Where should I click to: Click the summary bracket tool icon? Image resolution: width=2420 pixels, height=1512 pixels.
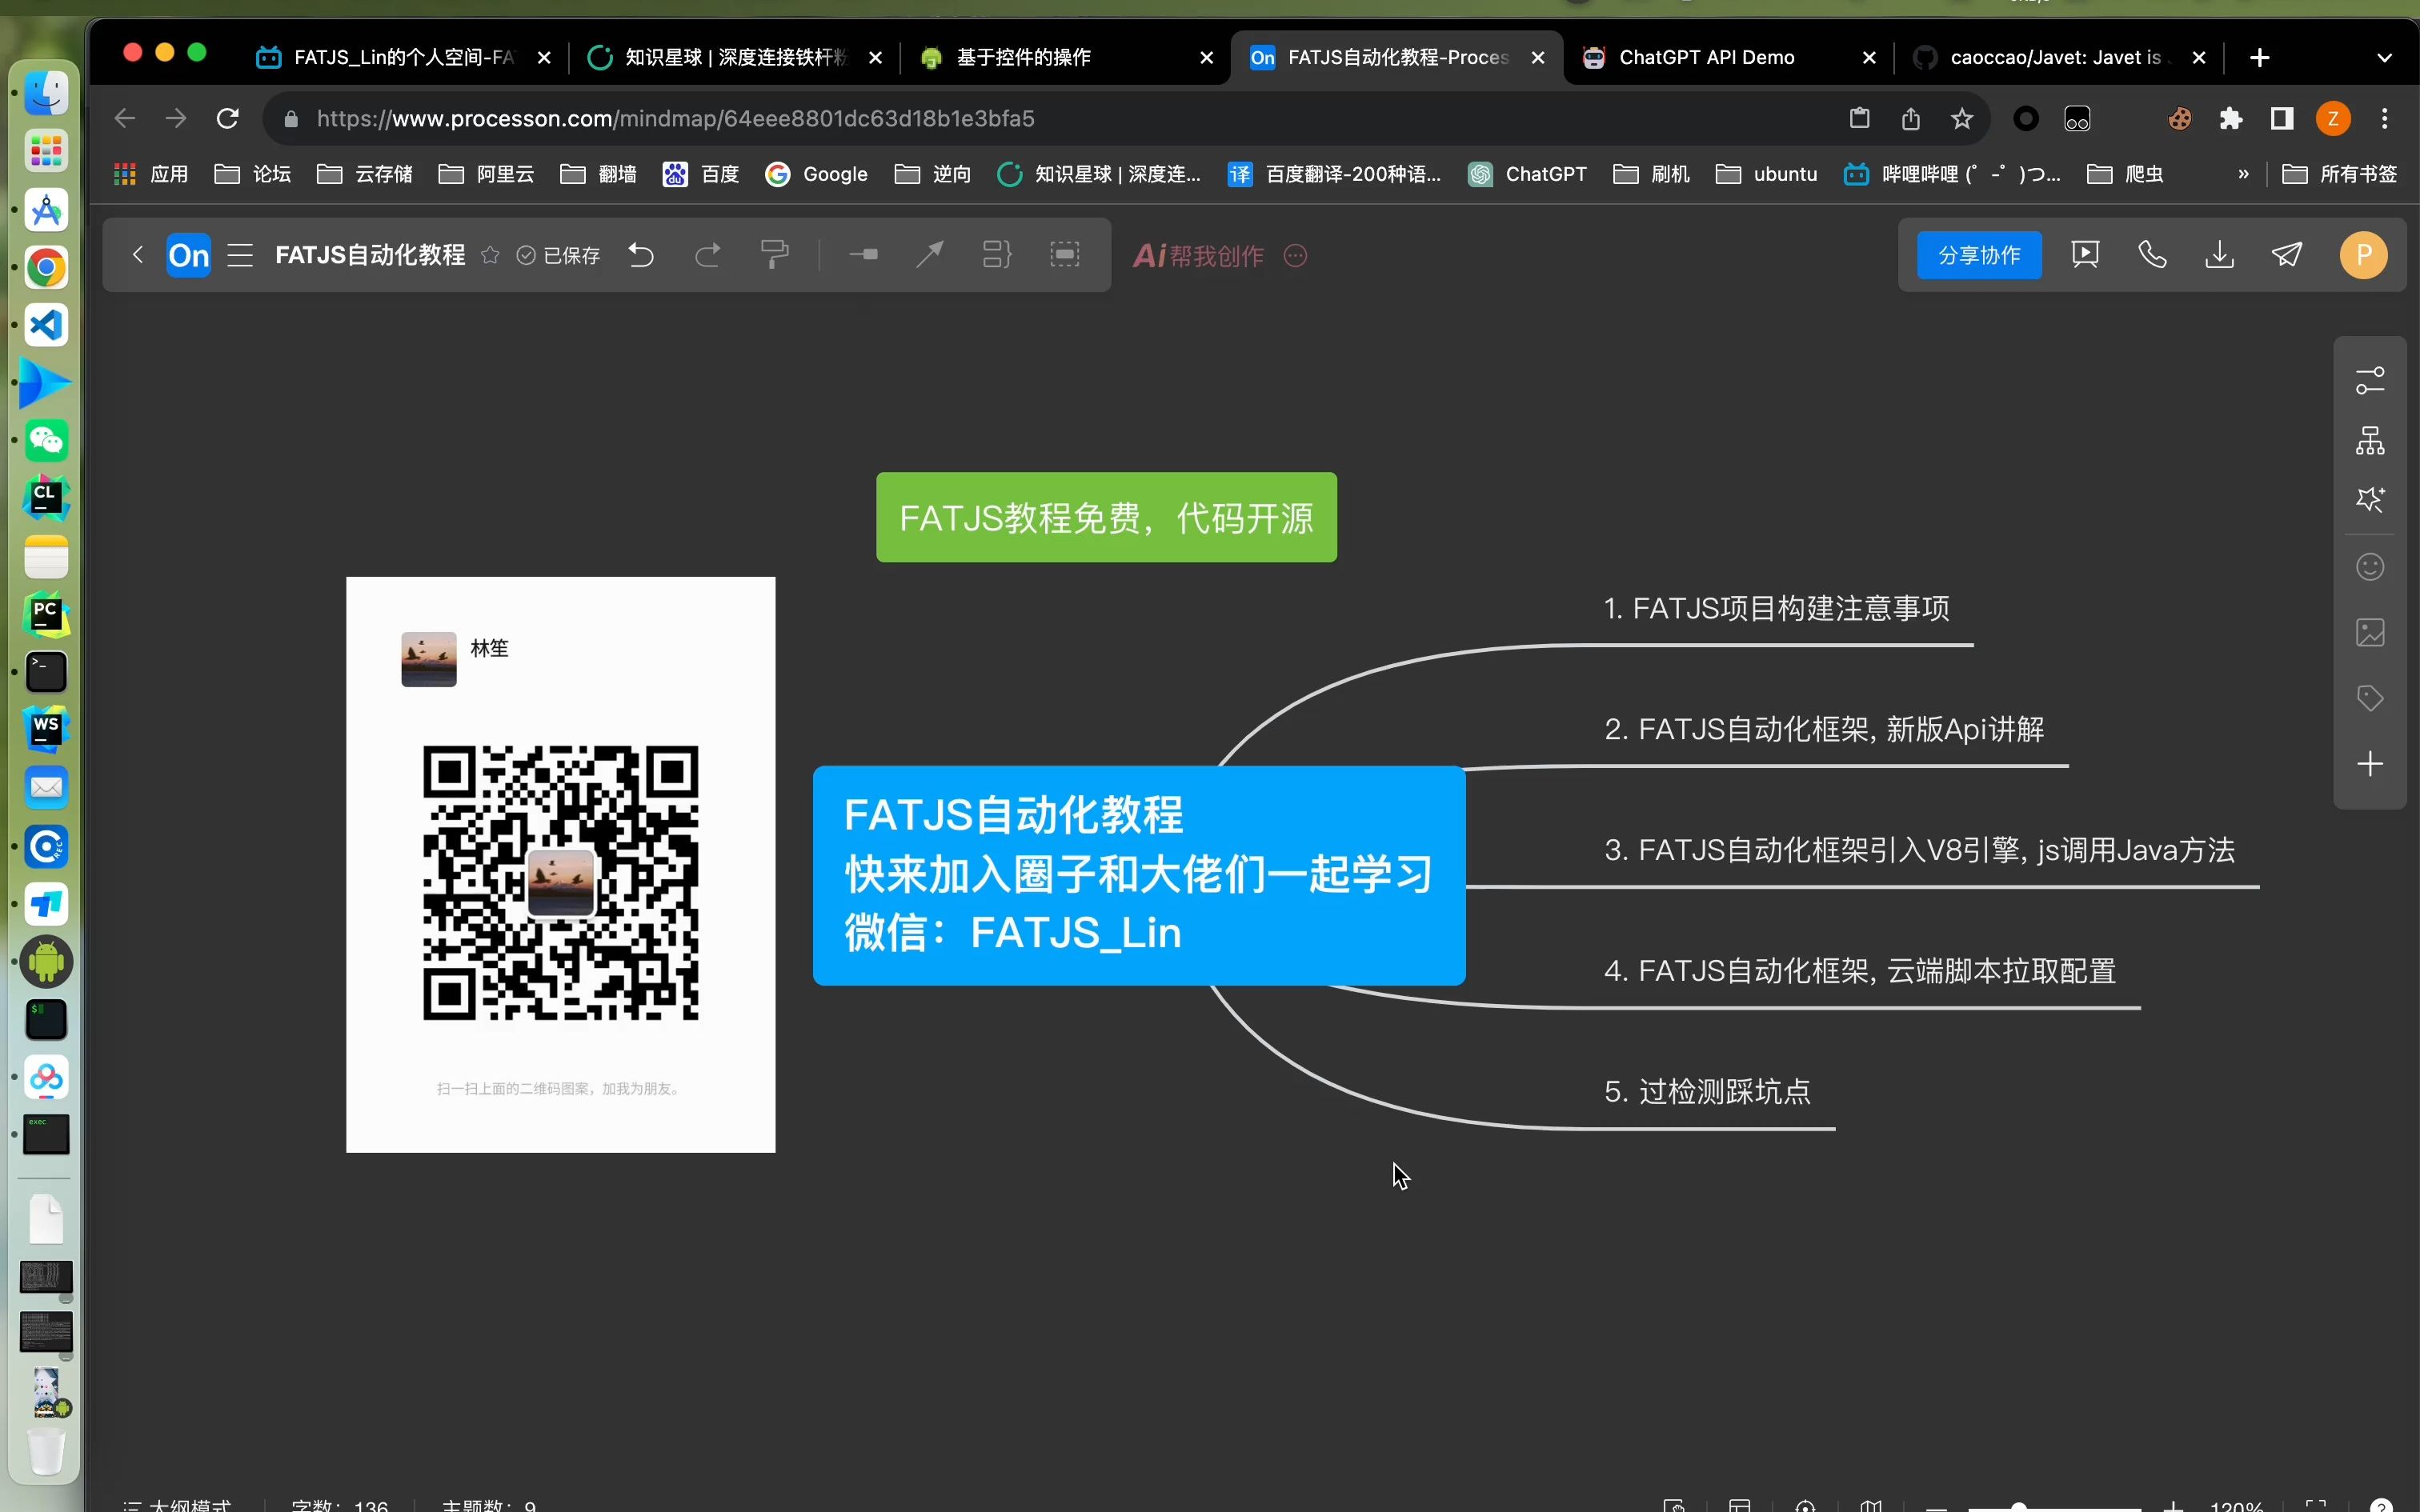tap(997, 255)
